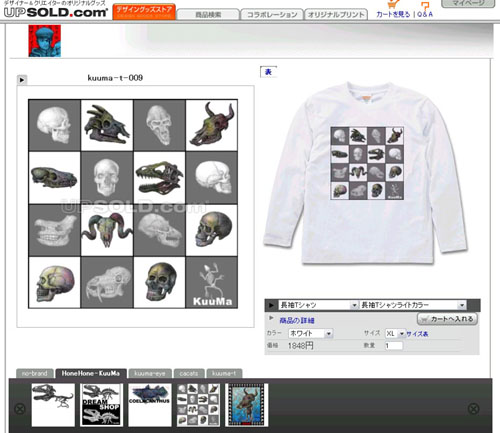Open the 商品検索 tab

[208, 15]
